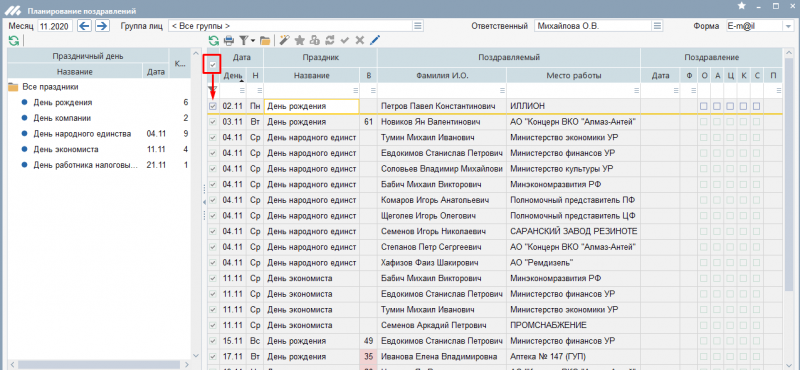Uncheck row of Тумин Михаил Иванович 04.11
Viewport: 800px width, 370px height.
(x=213, y=138)
